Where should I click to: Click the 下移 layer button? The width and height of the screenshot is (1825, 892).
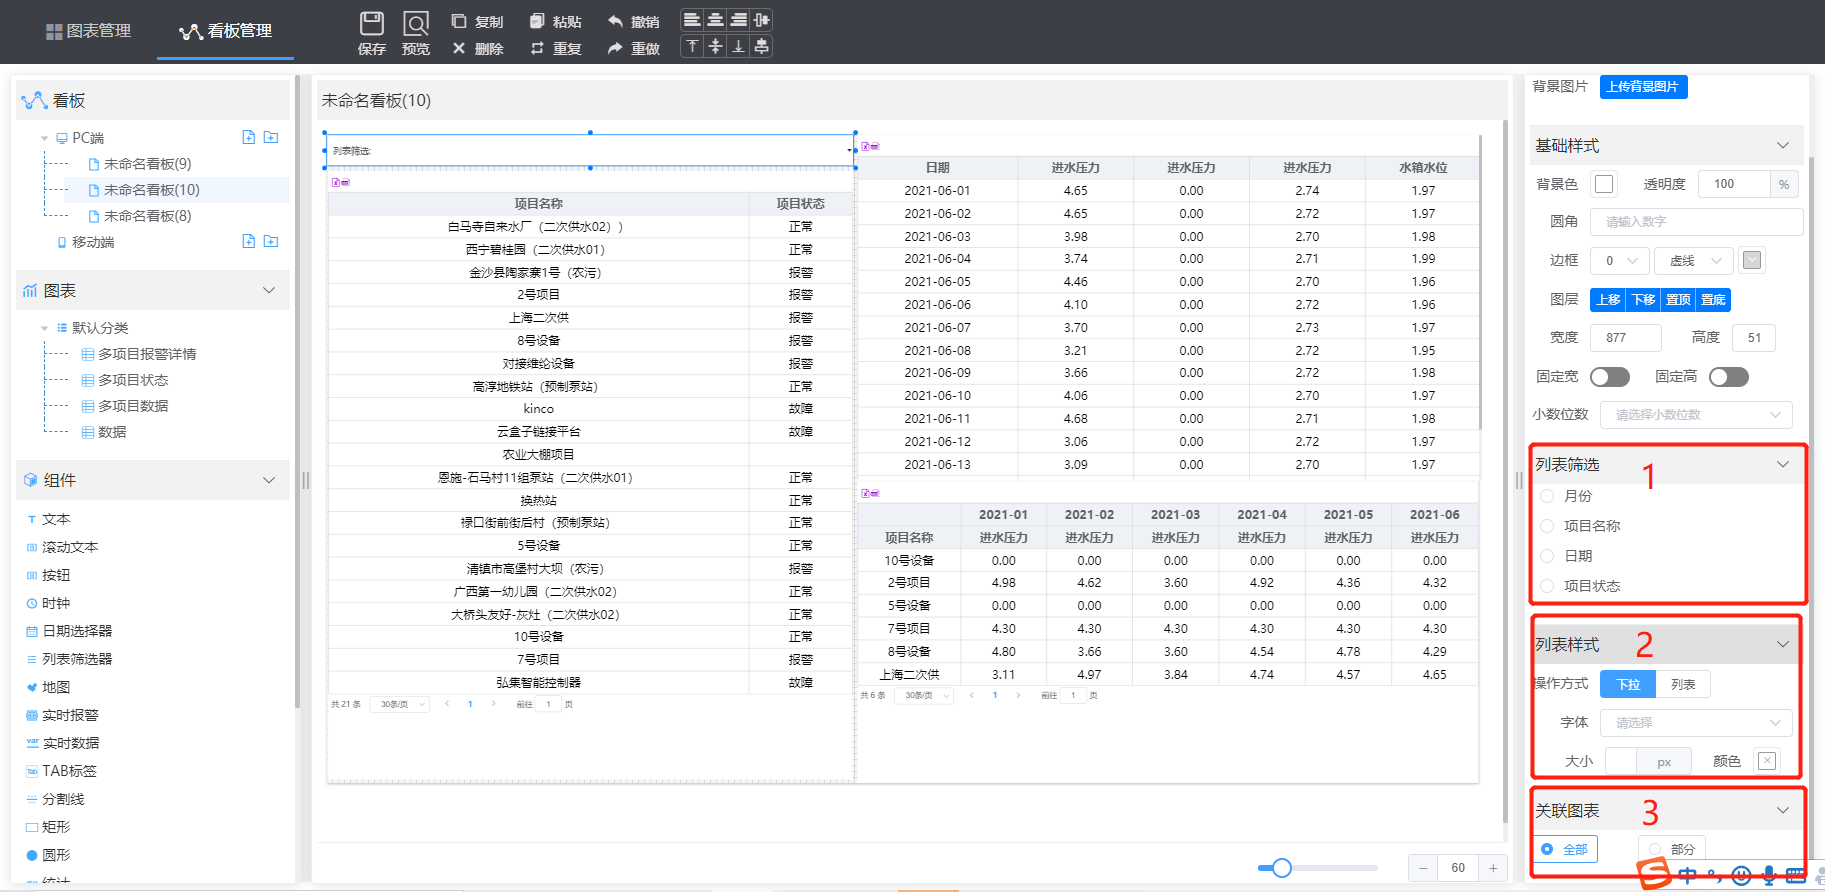click(x=1643, y=300)
